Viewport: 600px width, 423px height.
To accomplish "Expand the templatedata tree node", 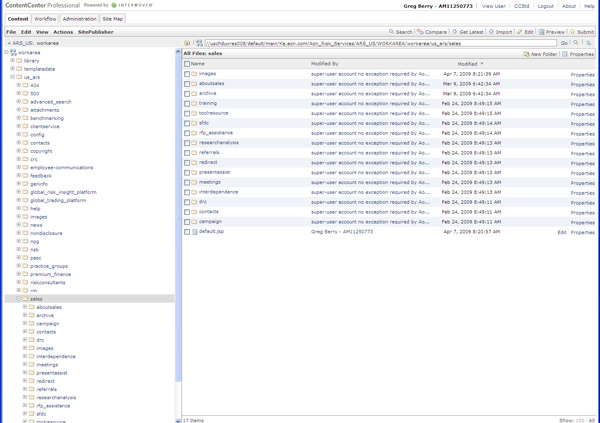I will [x=13, y=69].
